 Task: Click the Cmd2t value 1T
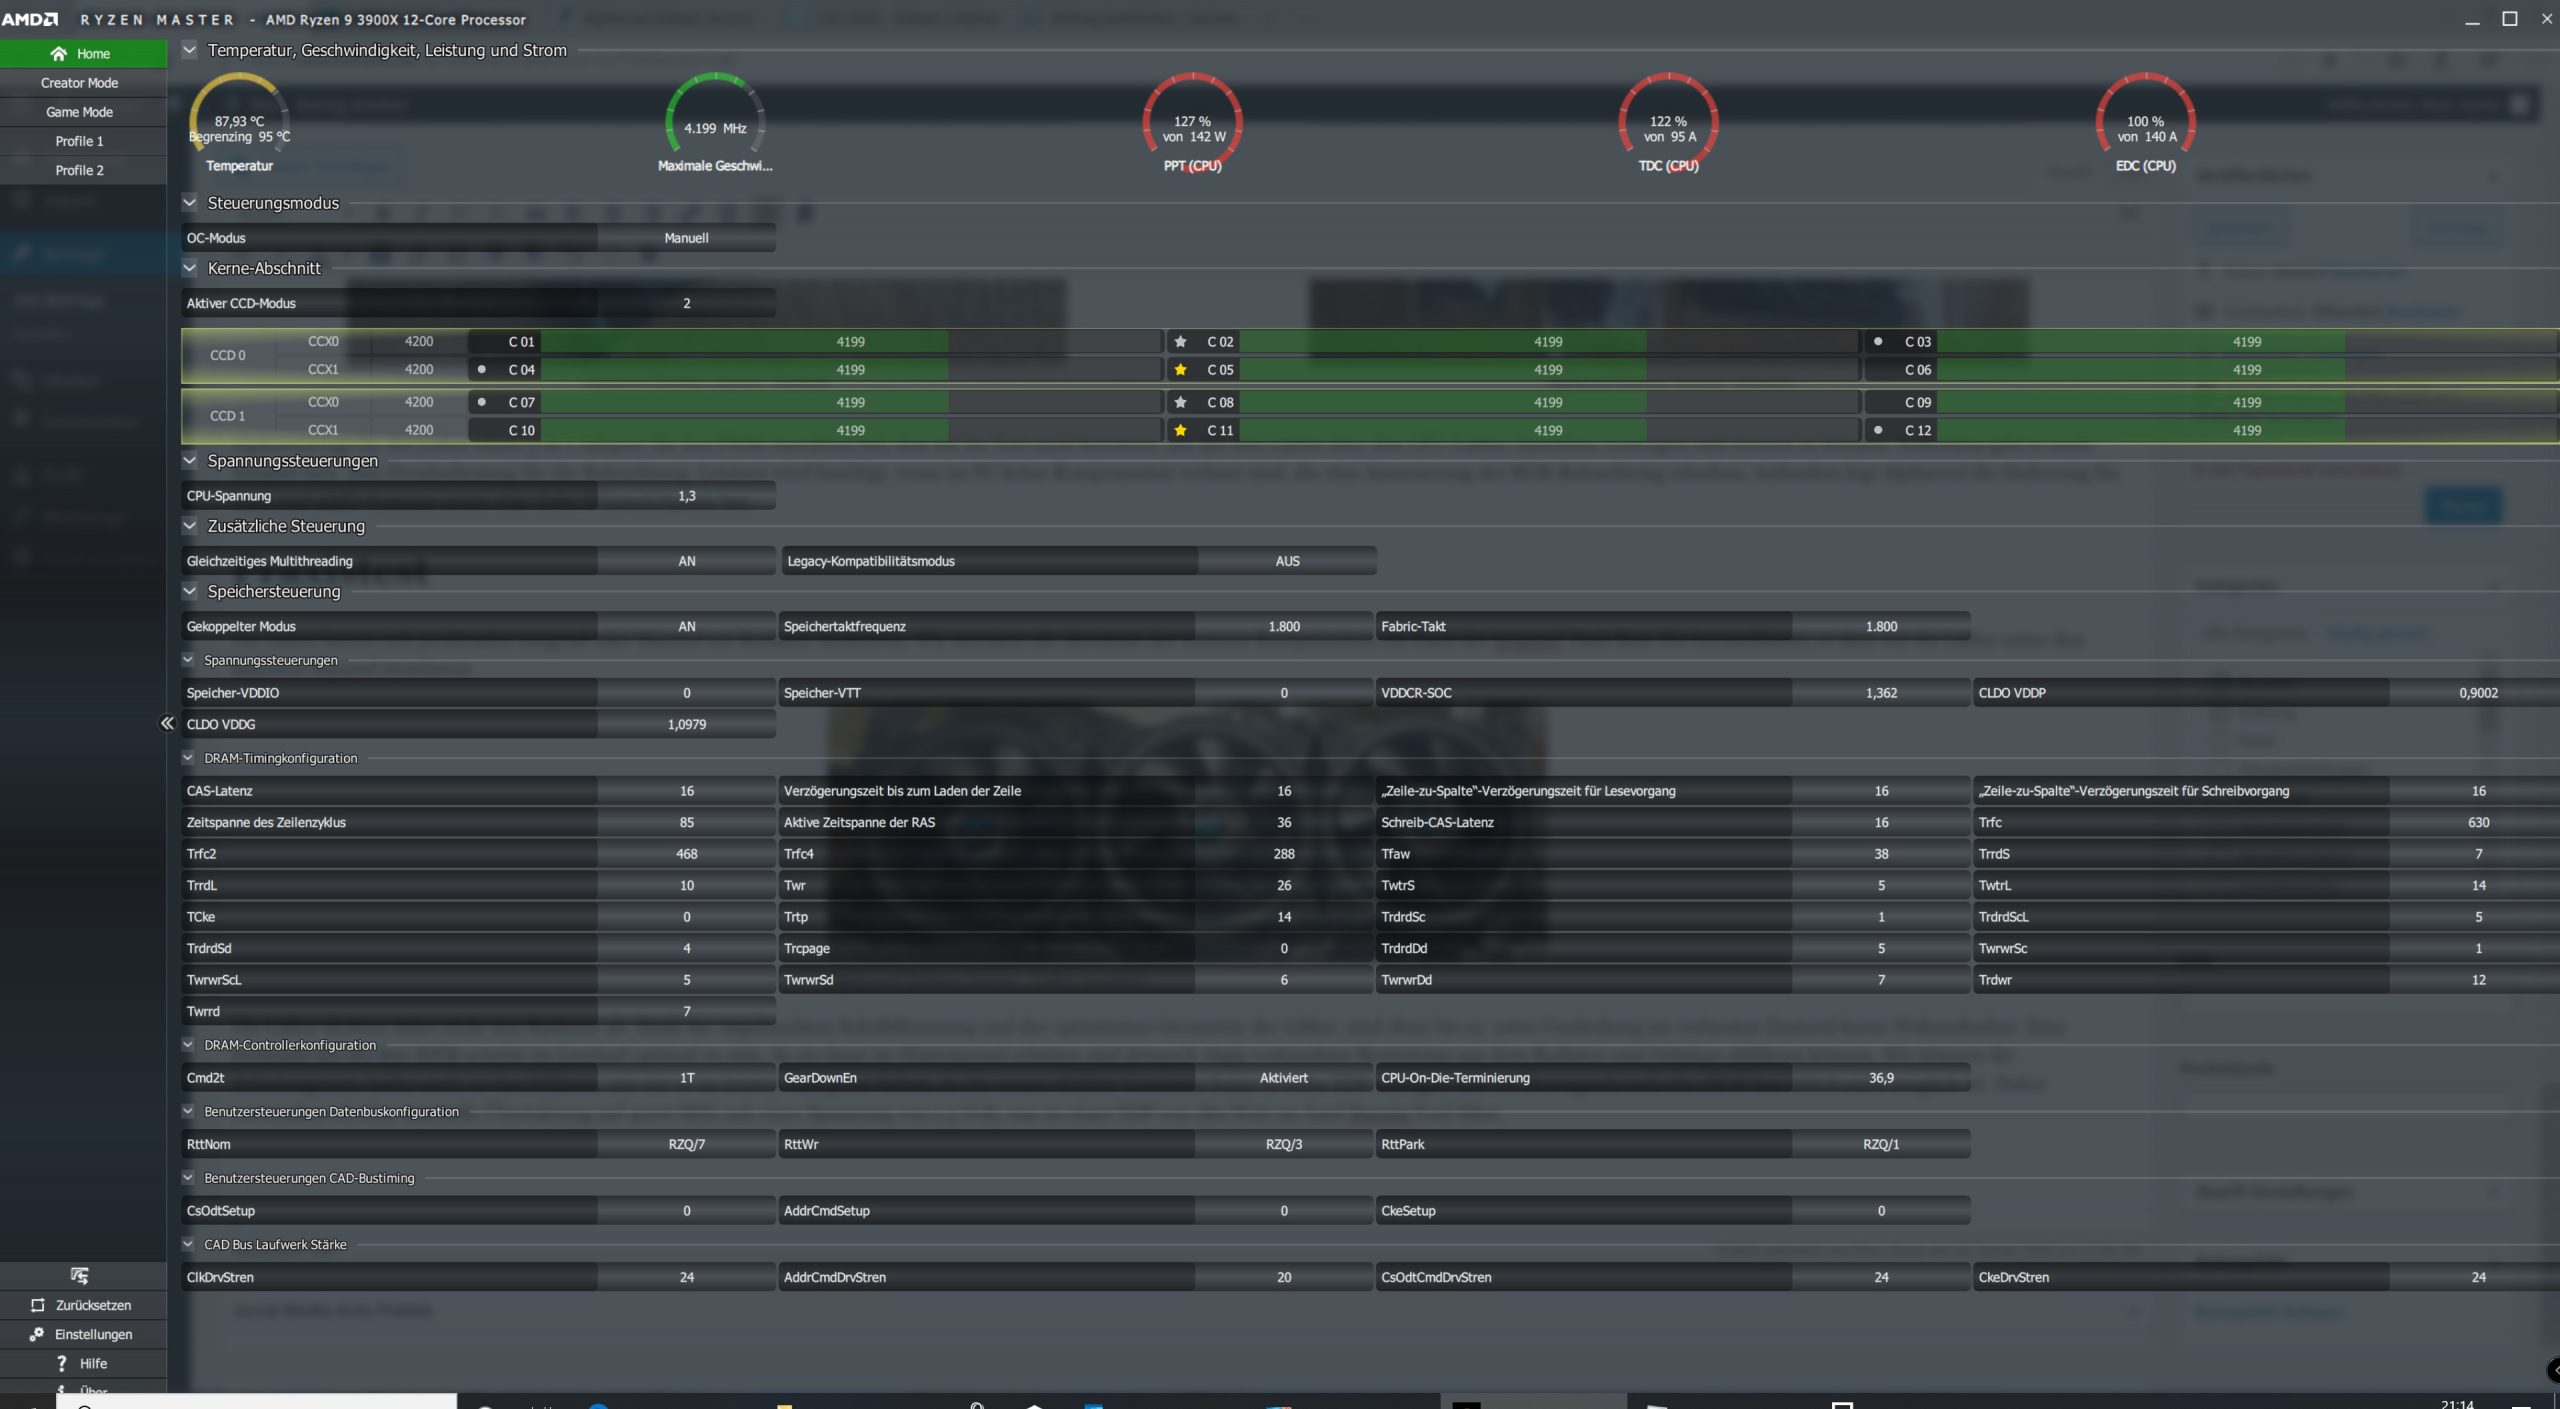686,1078
